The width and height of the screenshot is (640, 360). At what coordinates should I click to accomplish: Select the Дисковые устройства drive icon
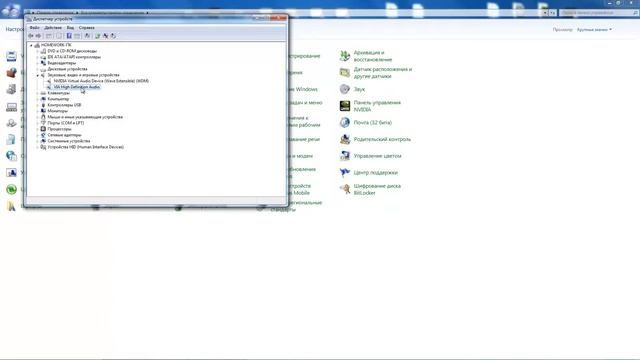coord(43,69)
